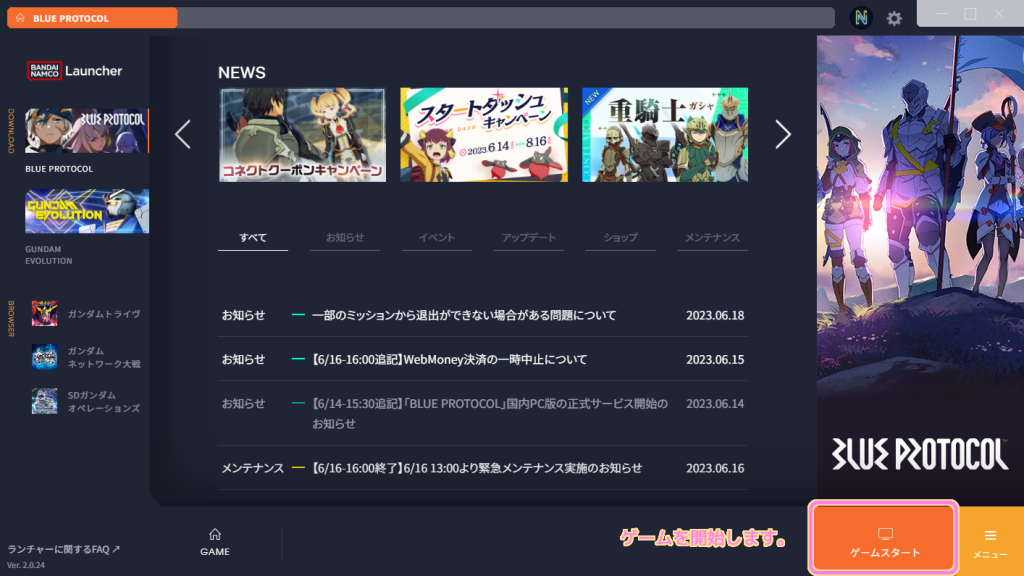
Task: Open スタートダッシュキャンペーン news banner
Action: [484, 135]
